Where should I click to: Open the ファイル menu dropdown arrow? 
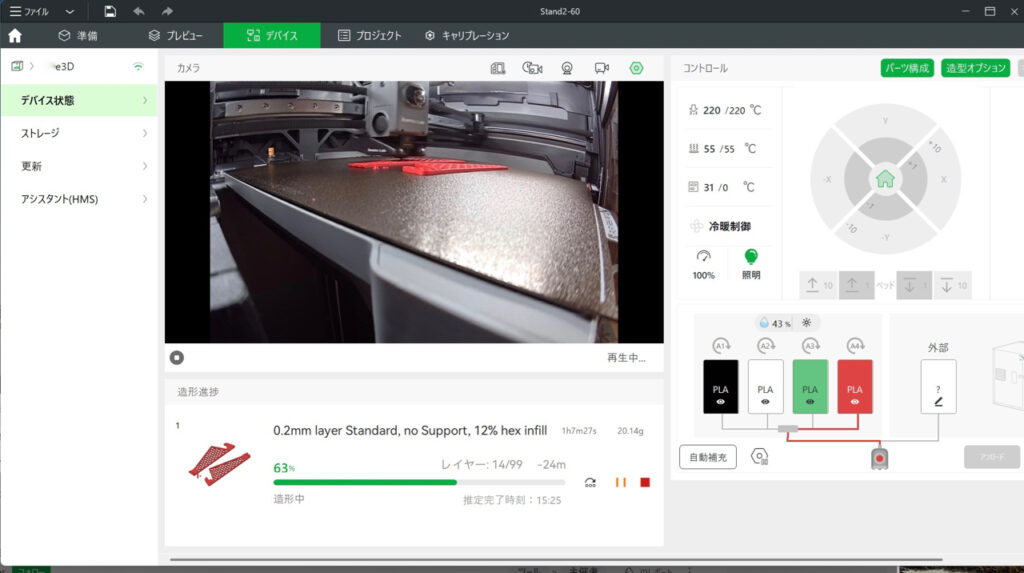click(x=69, y=11)
